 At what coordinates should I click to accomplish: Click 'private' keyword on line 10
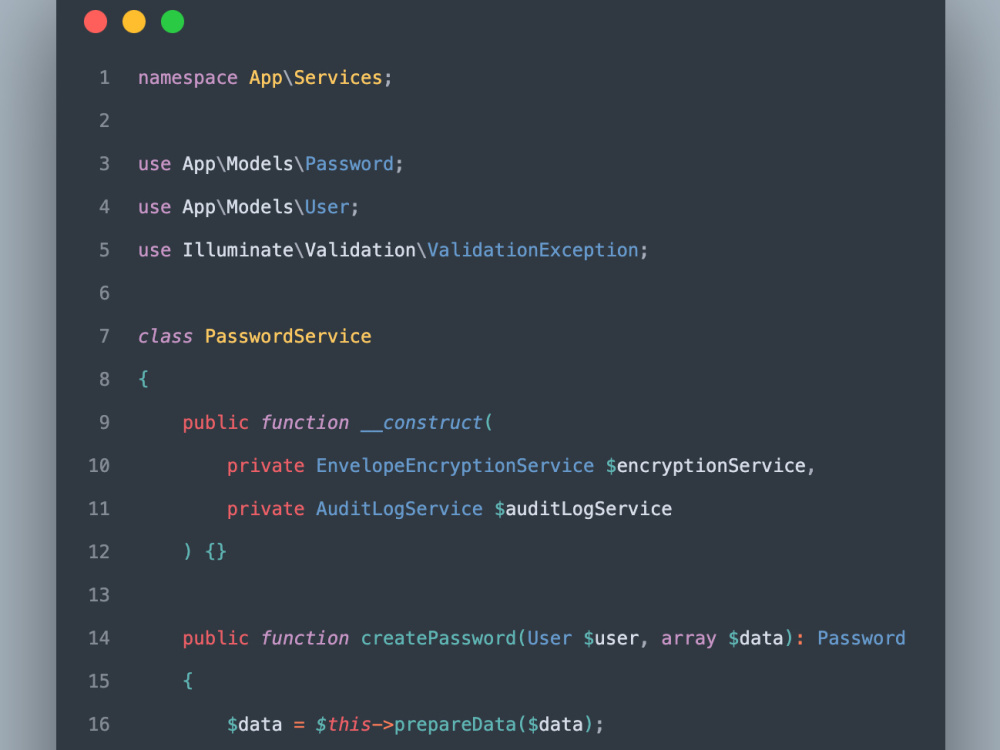pos(266,466)
